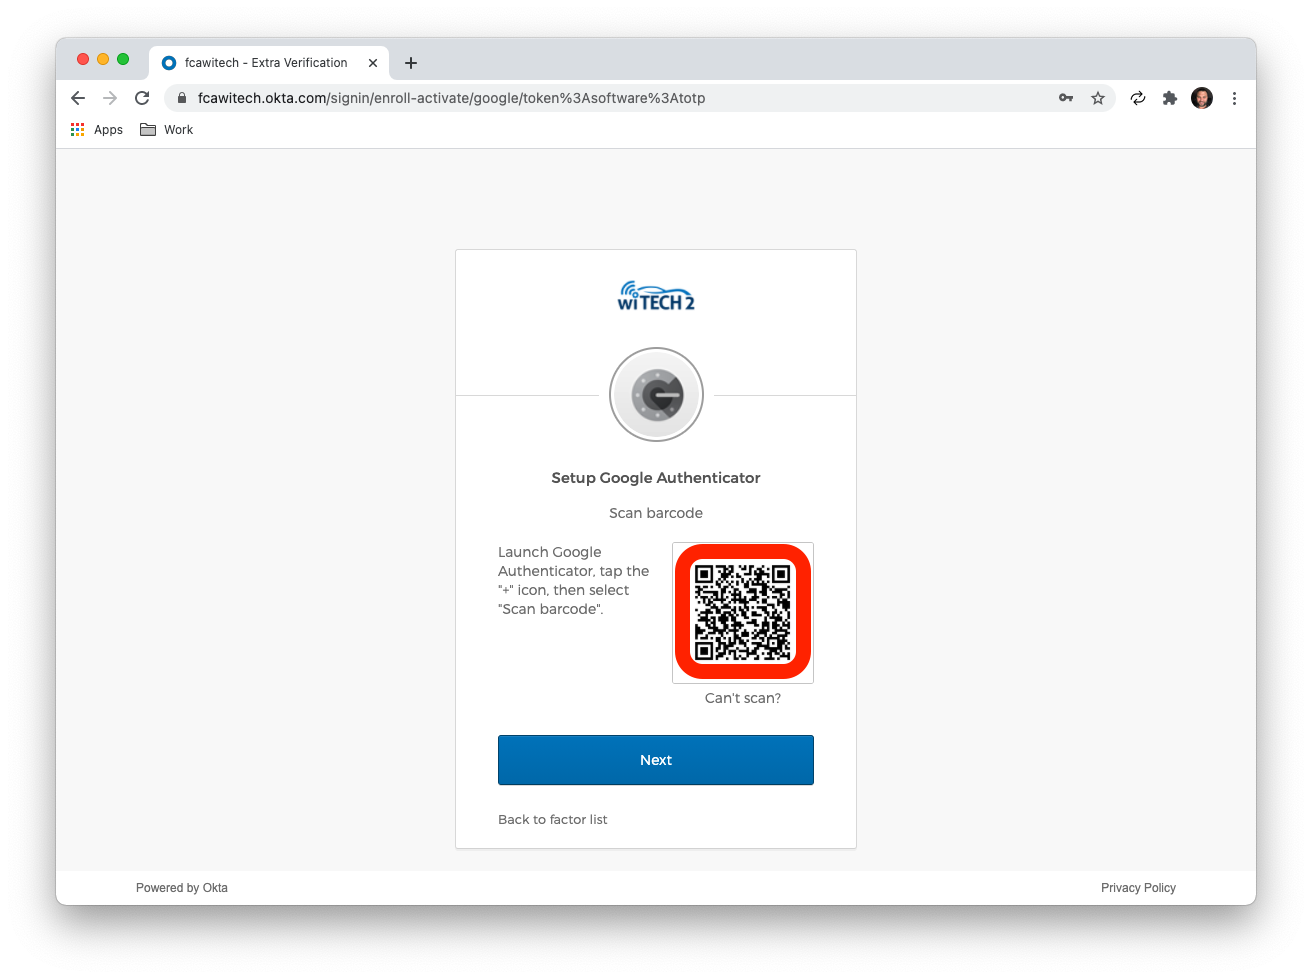Click the sync arrows extension icon
1312x979 pixels.
[x=1138, y=98]
